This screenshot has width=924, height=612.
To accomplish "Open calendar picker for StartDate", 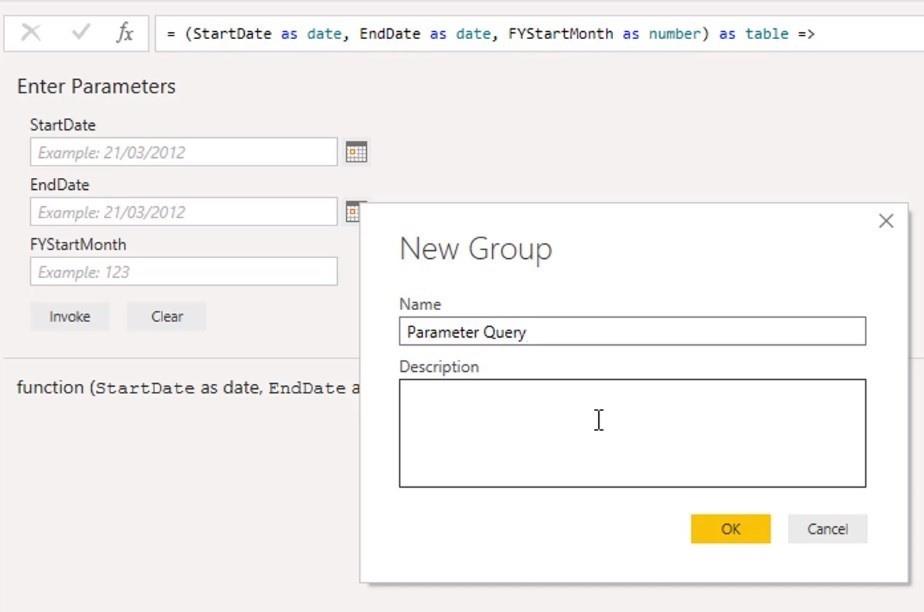I will point(356,152).
